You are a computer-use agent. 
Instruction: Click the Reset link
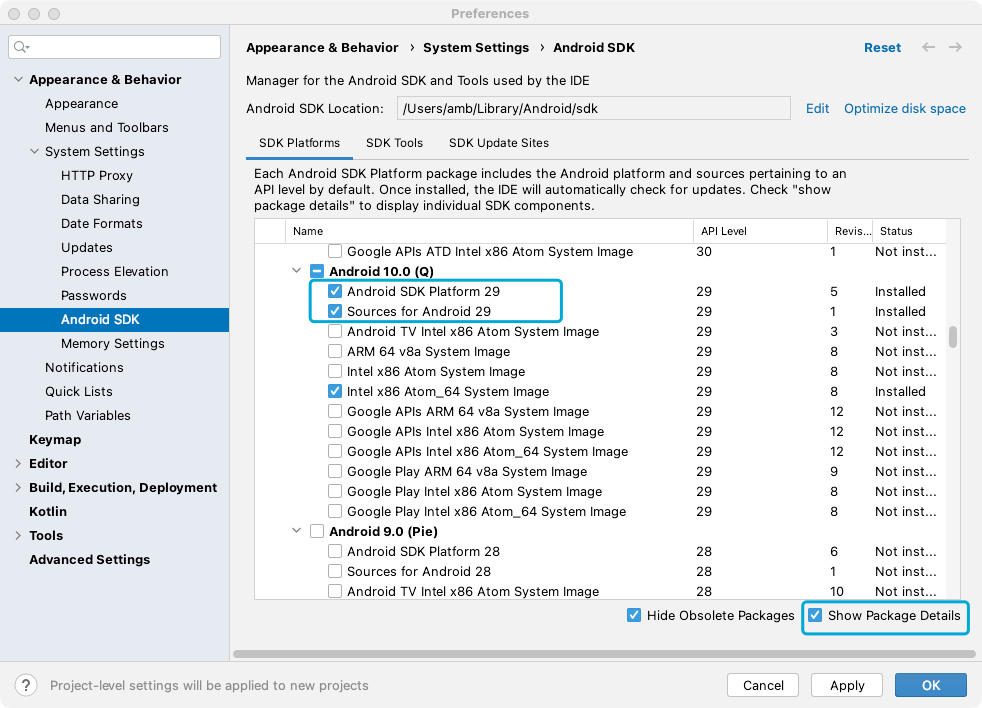(882, 48)
